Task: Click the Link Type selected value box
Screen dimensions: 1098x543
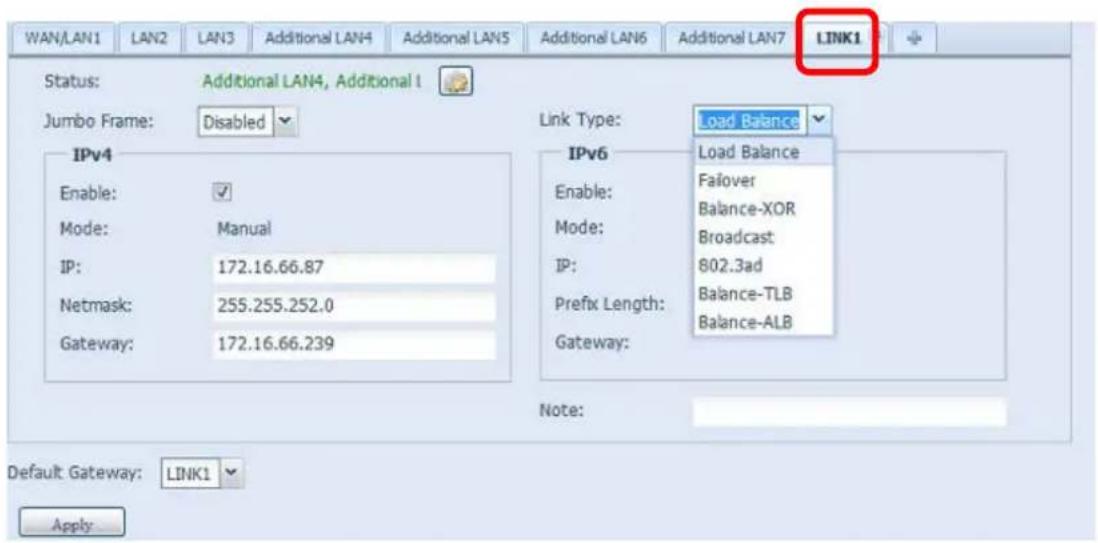Action: (x=751, y=121)
